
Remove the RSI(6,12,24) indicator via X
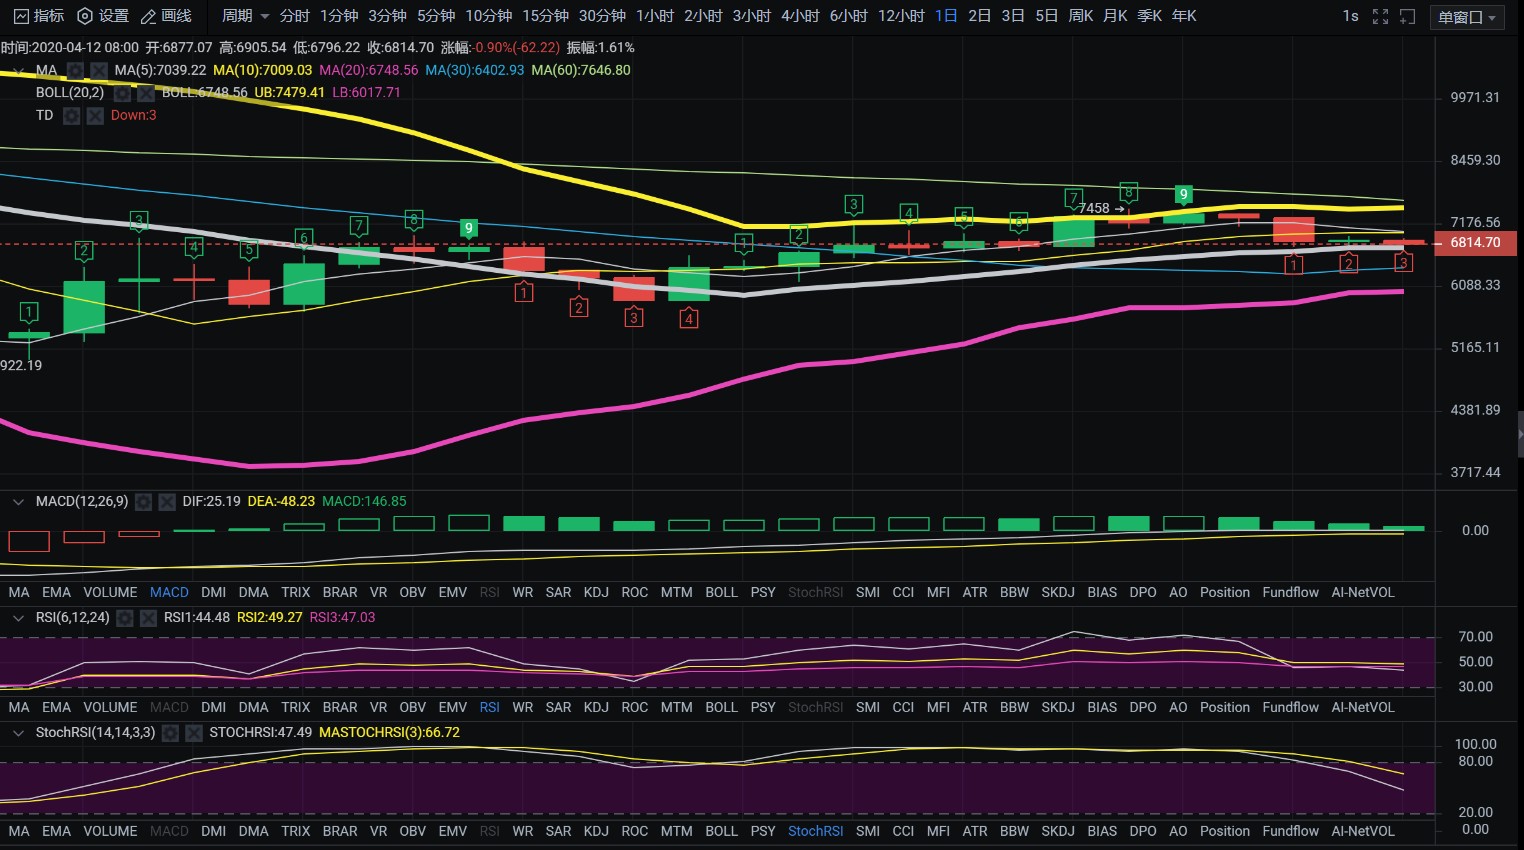click(x=148, y=617)
